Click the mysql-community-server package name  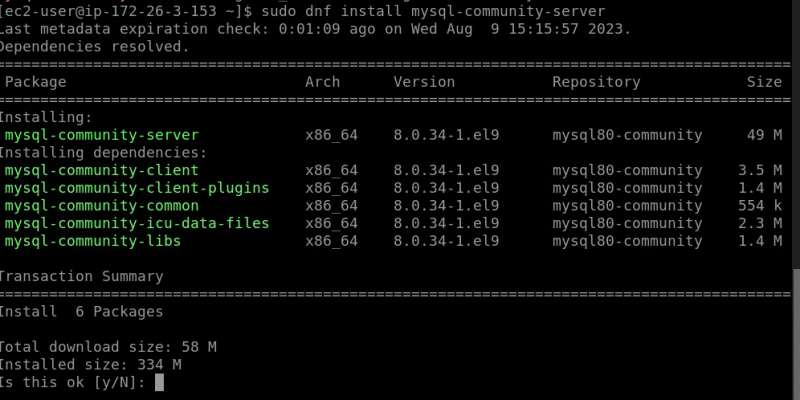pos(102,135)
